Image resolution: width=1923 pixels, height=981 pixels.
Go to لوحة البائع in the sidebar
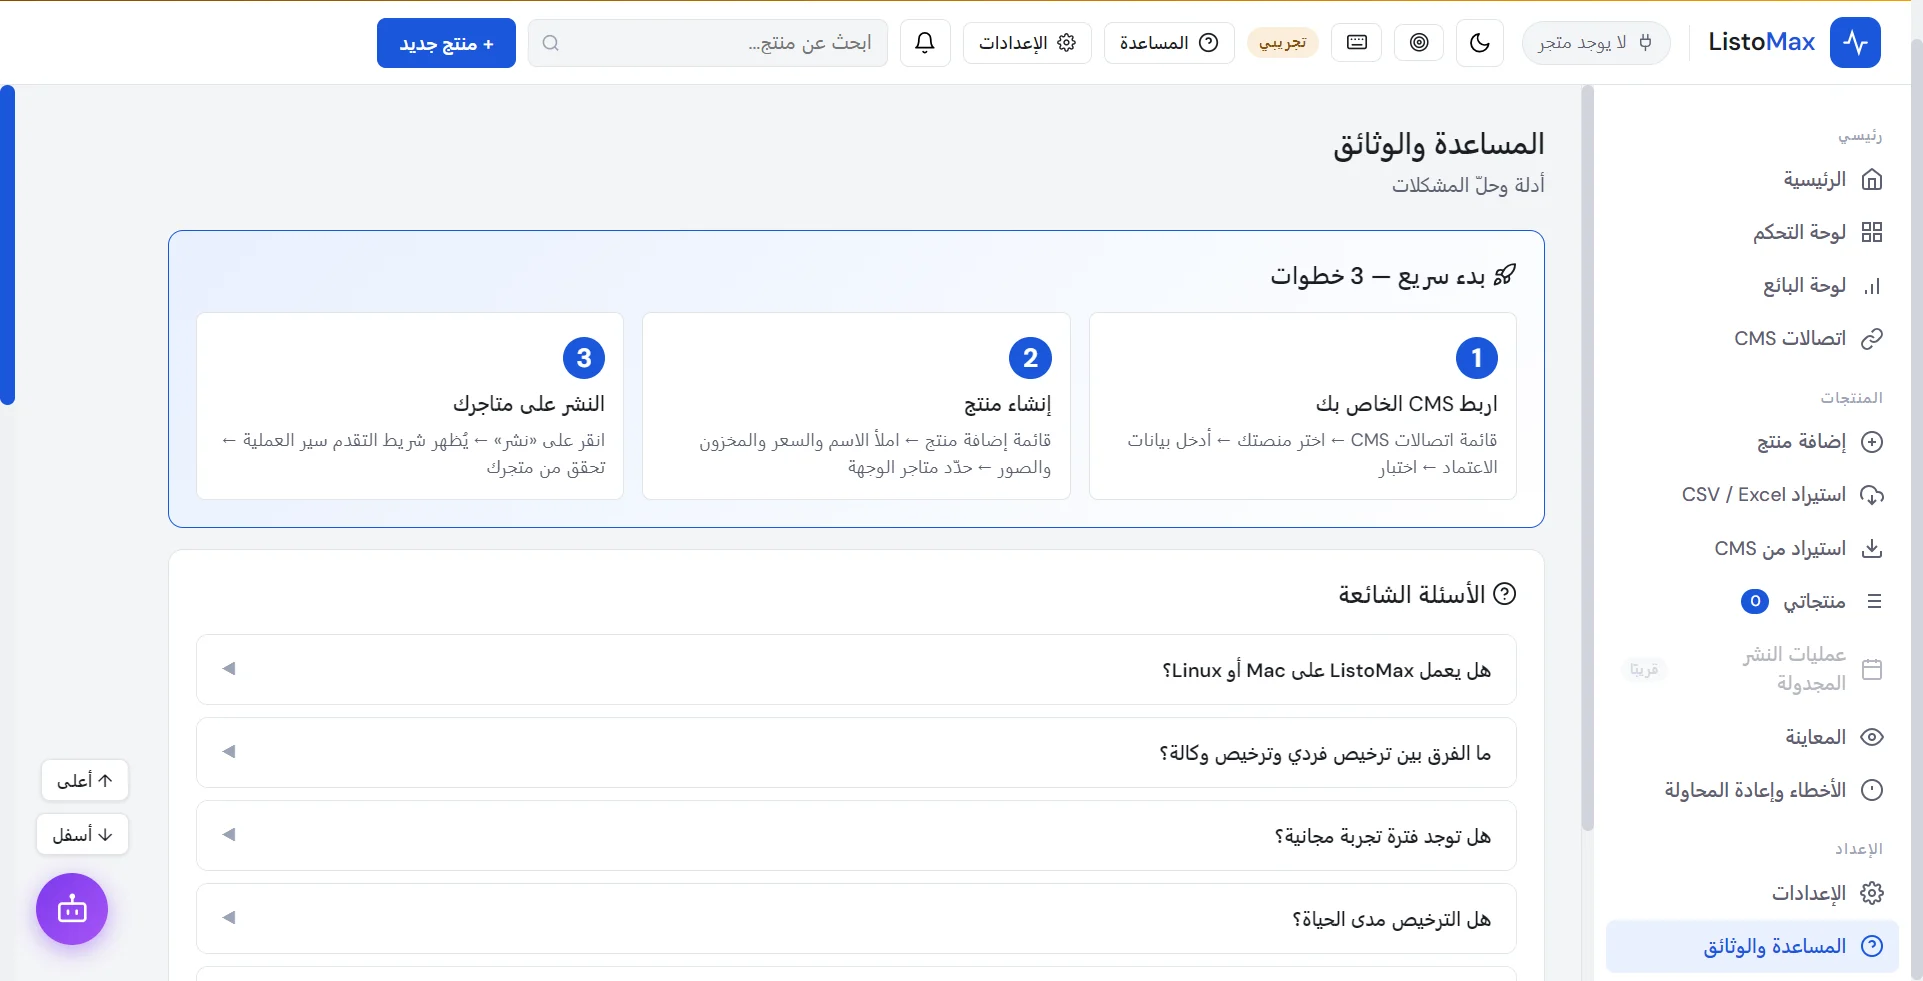[1752, 286]
